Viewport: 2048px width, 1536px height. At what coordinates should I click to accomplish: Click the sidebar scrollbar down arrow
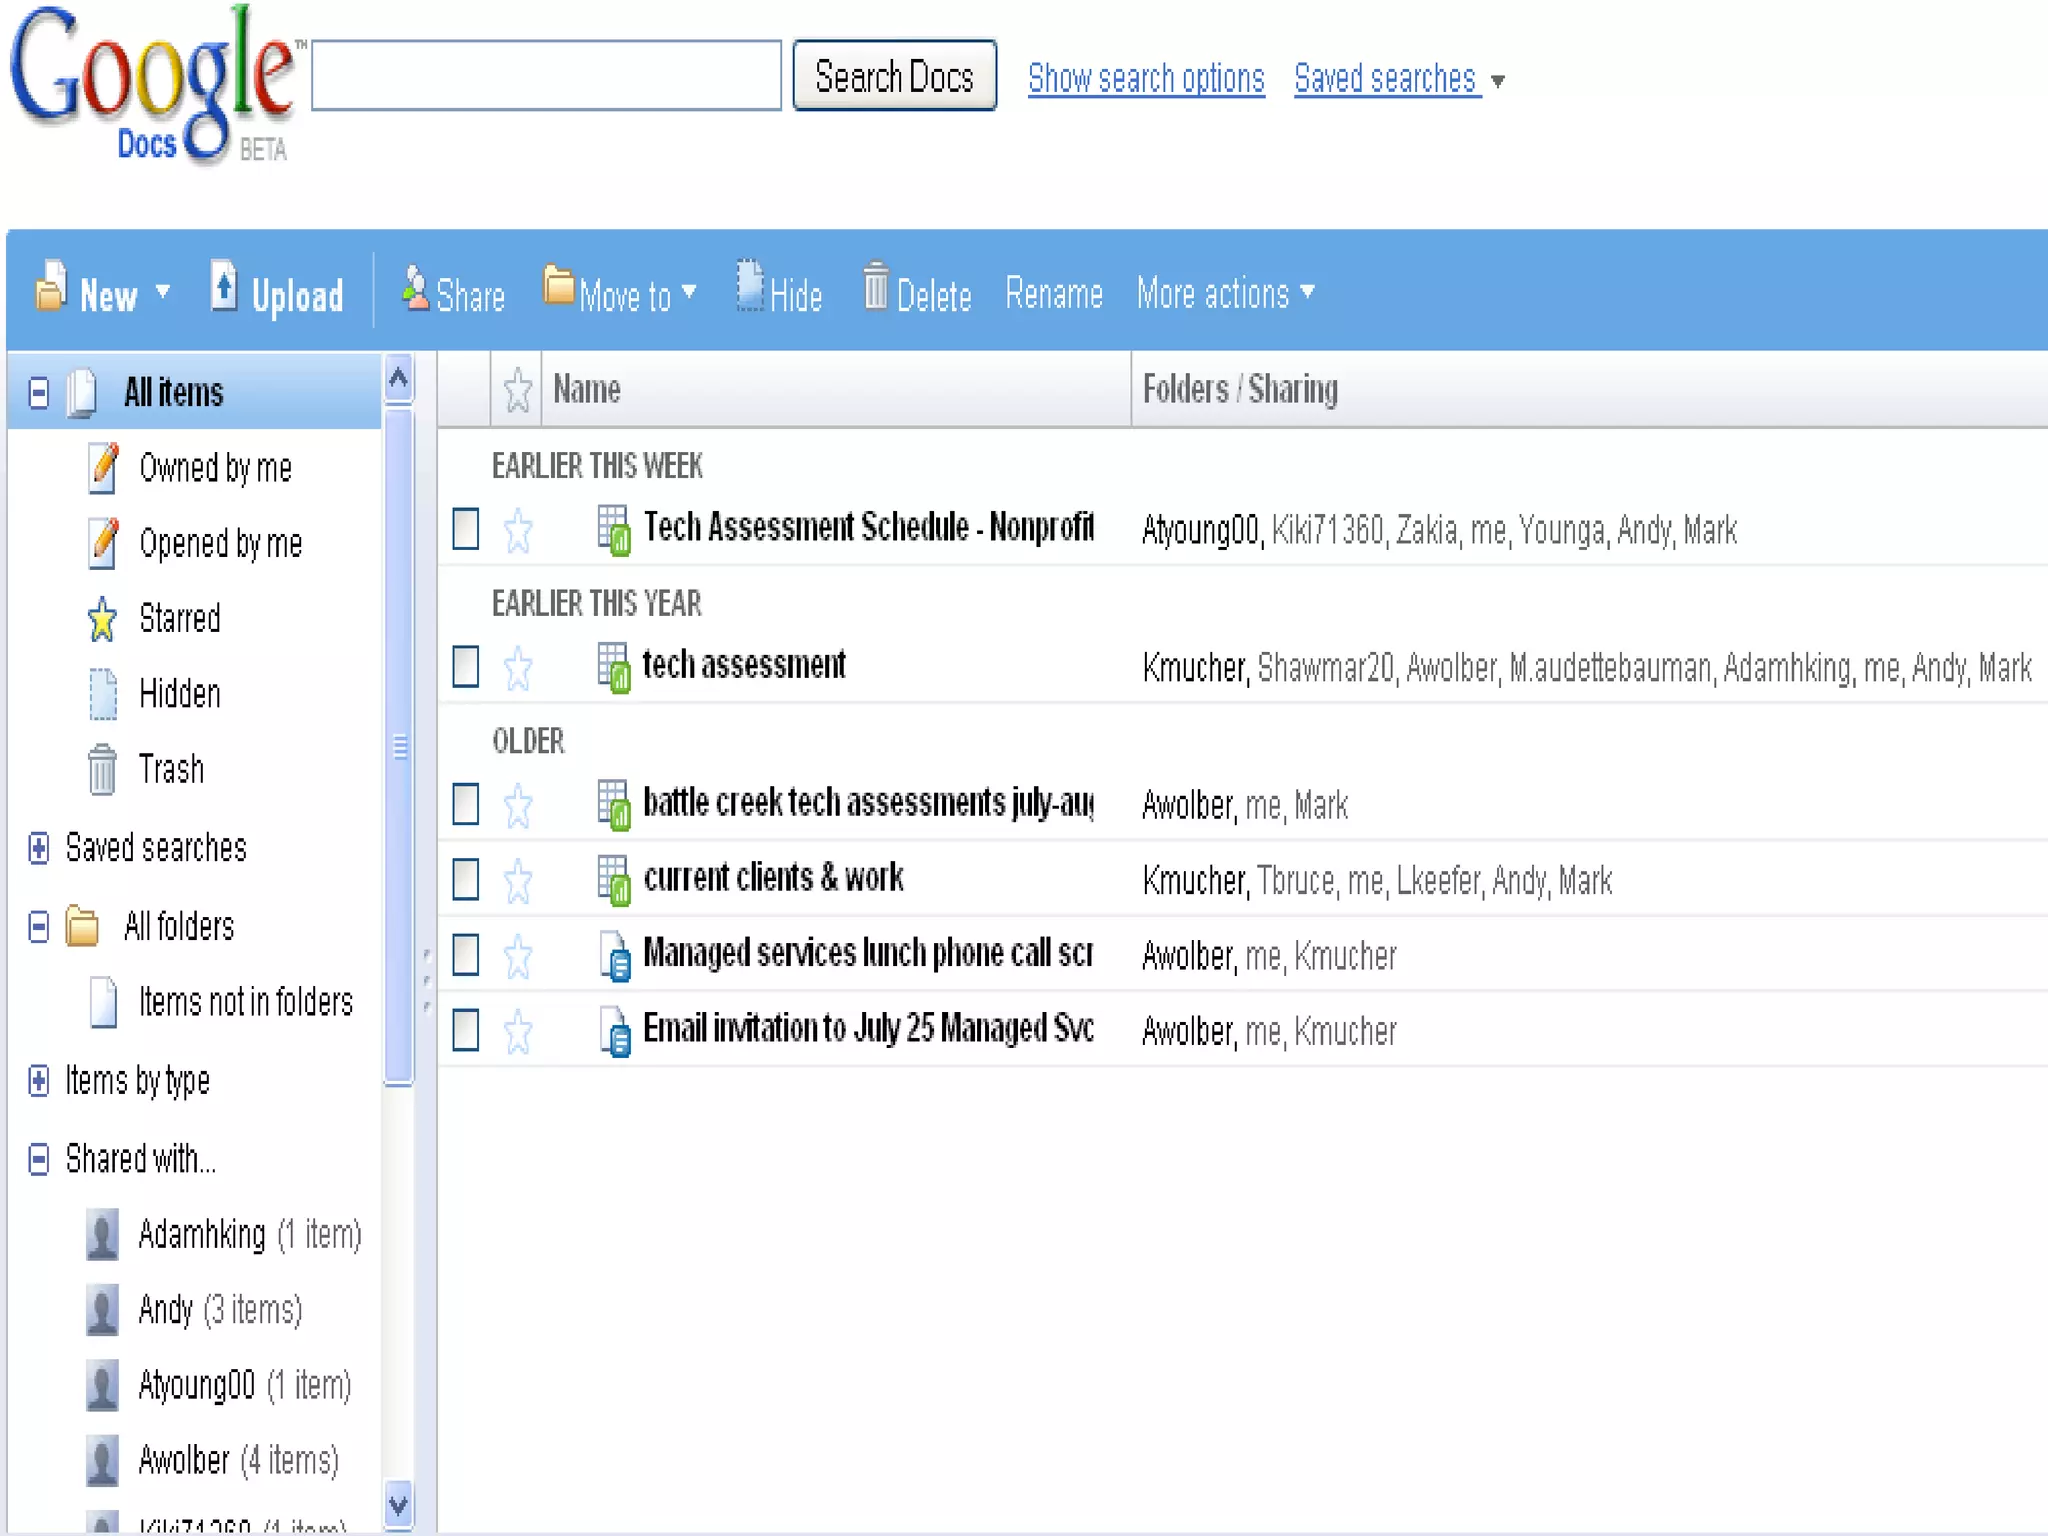[398, 1505]
